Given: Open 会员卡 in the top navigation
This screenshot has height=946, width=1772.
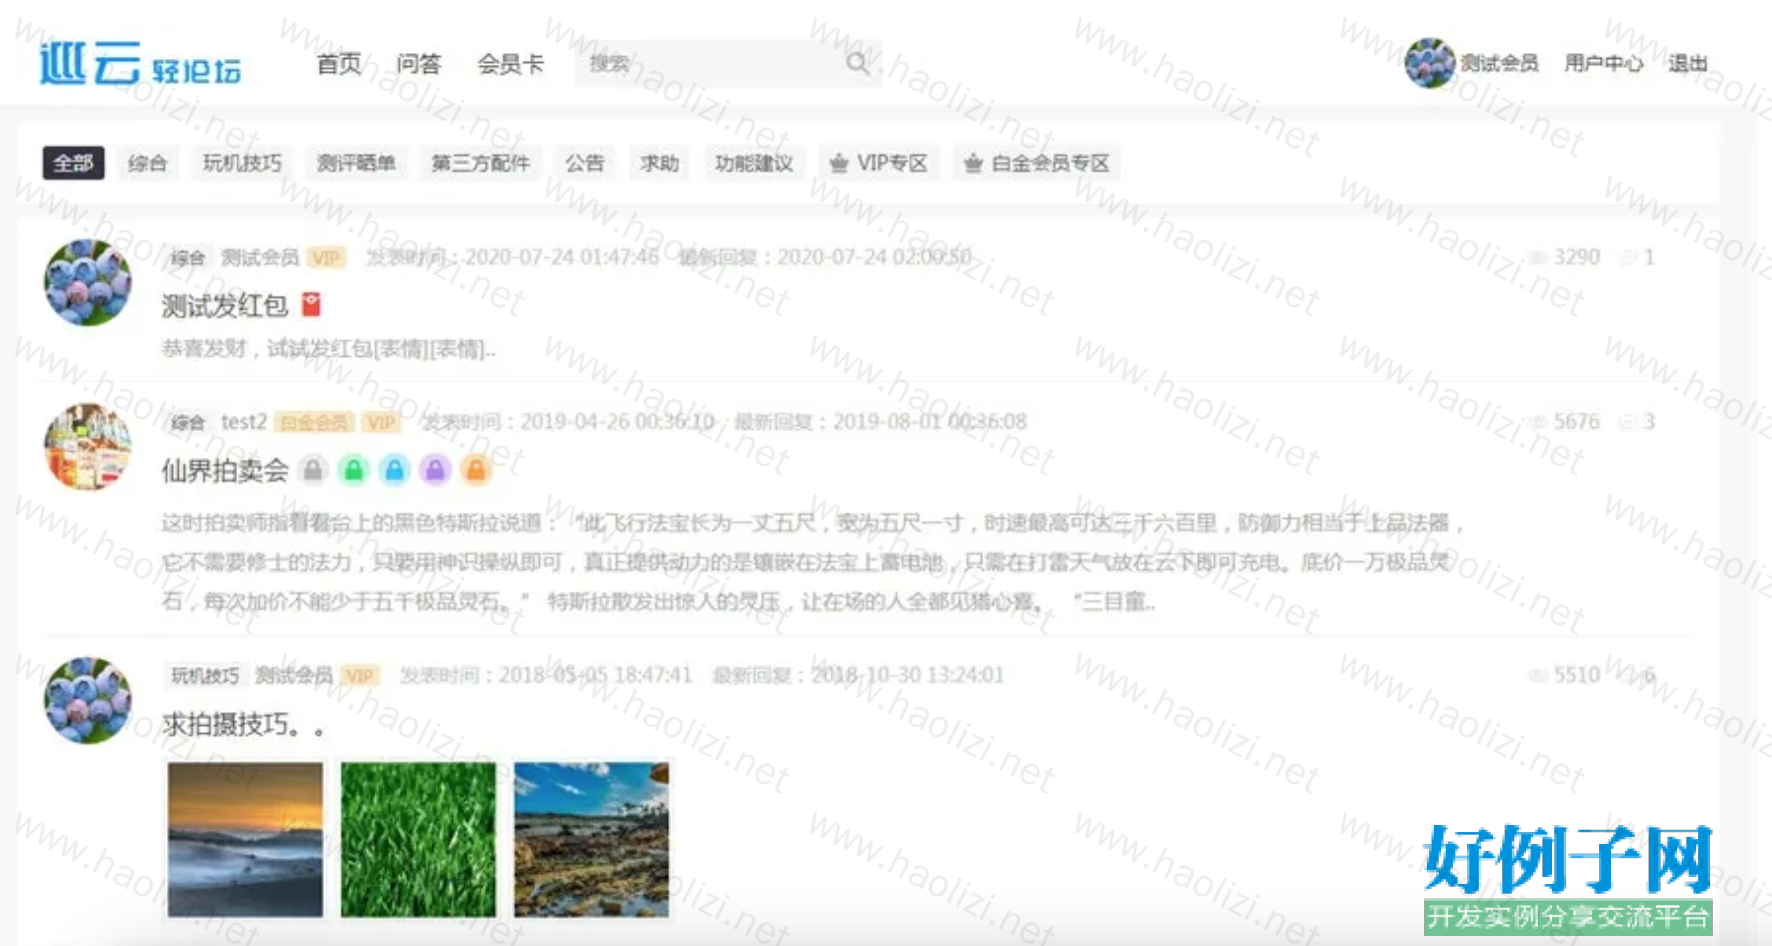Looking at the screenshot, I should [510, 64].
